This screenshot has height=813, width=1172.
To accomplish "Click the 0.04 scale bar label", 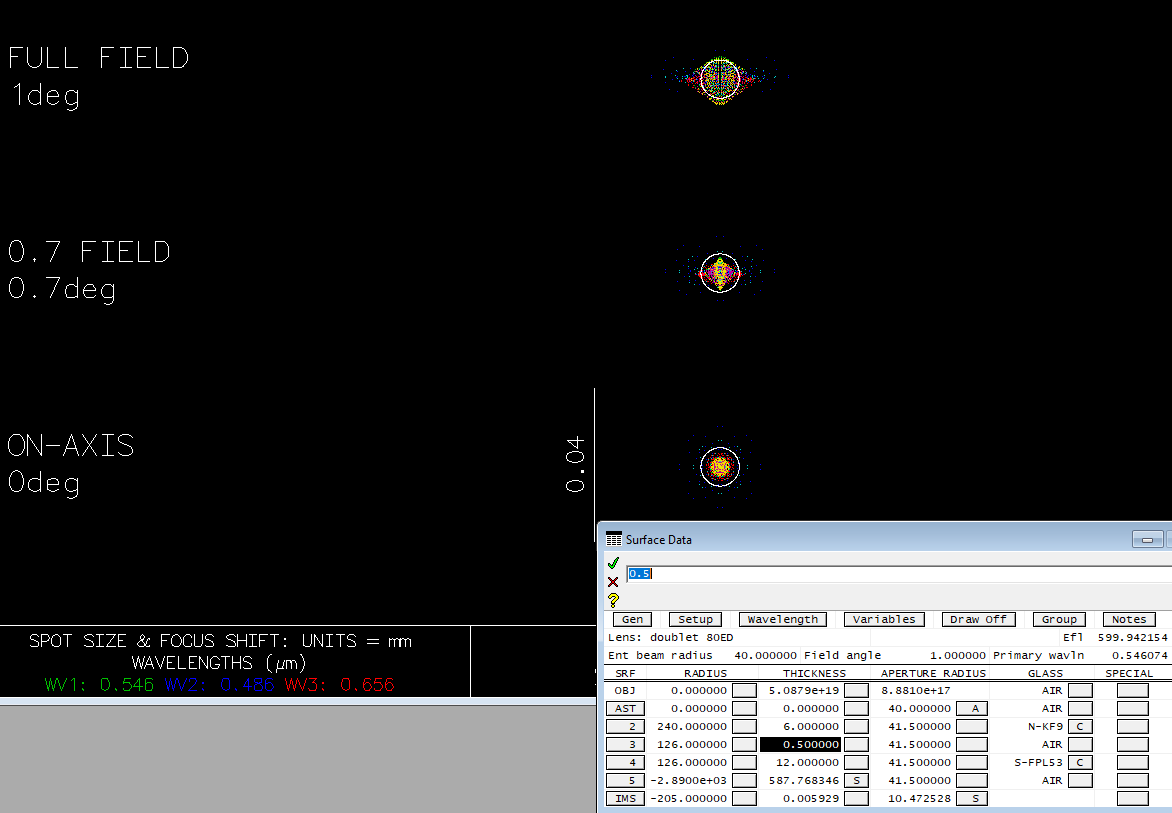I will [575, 465].
